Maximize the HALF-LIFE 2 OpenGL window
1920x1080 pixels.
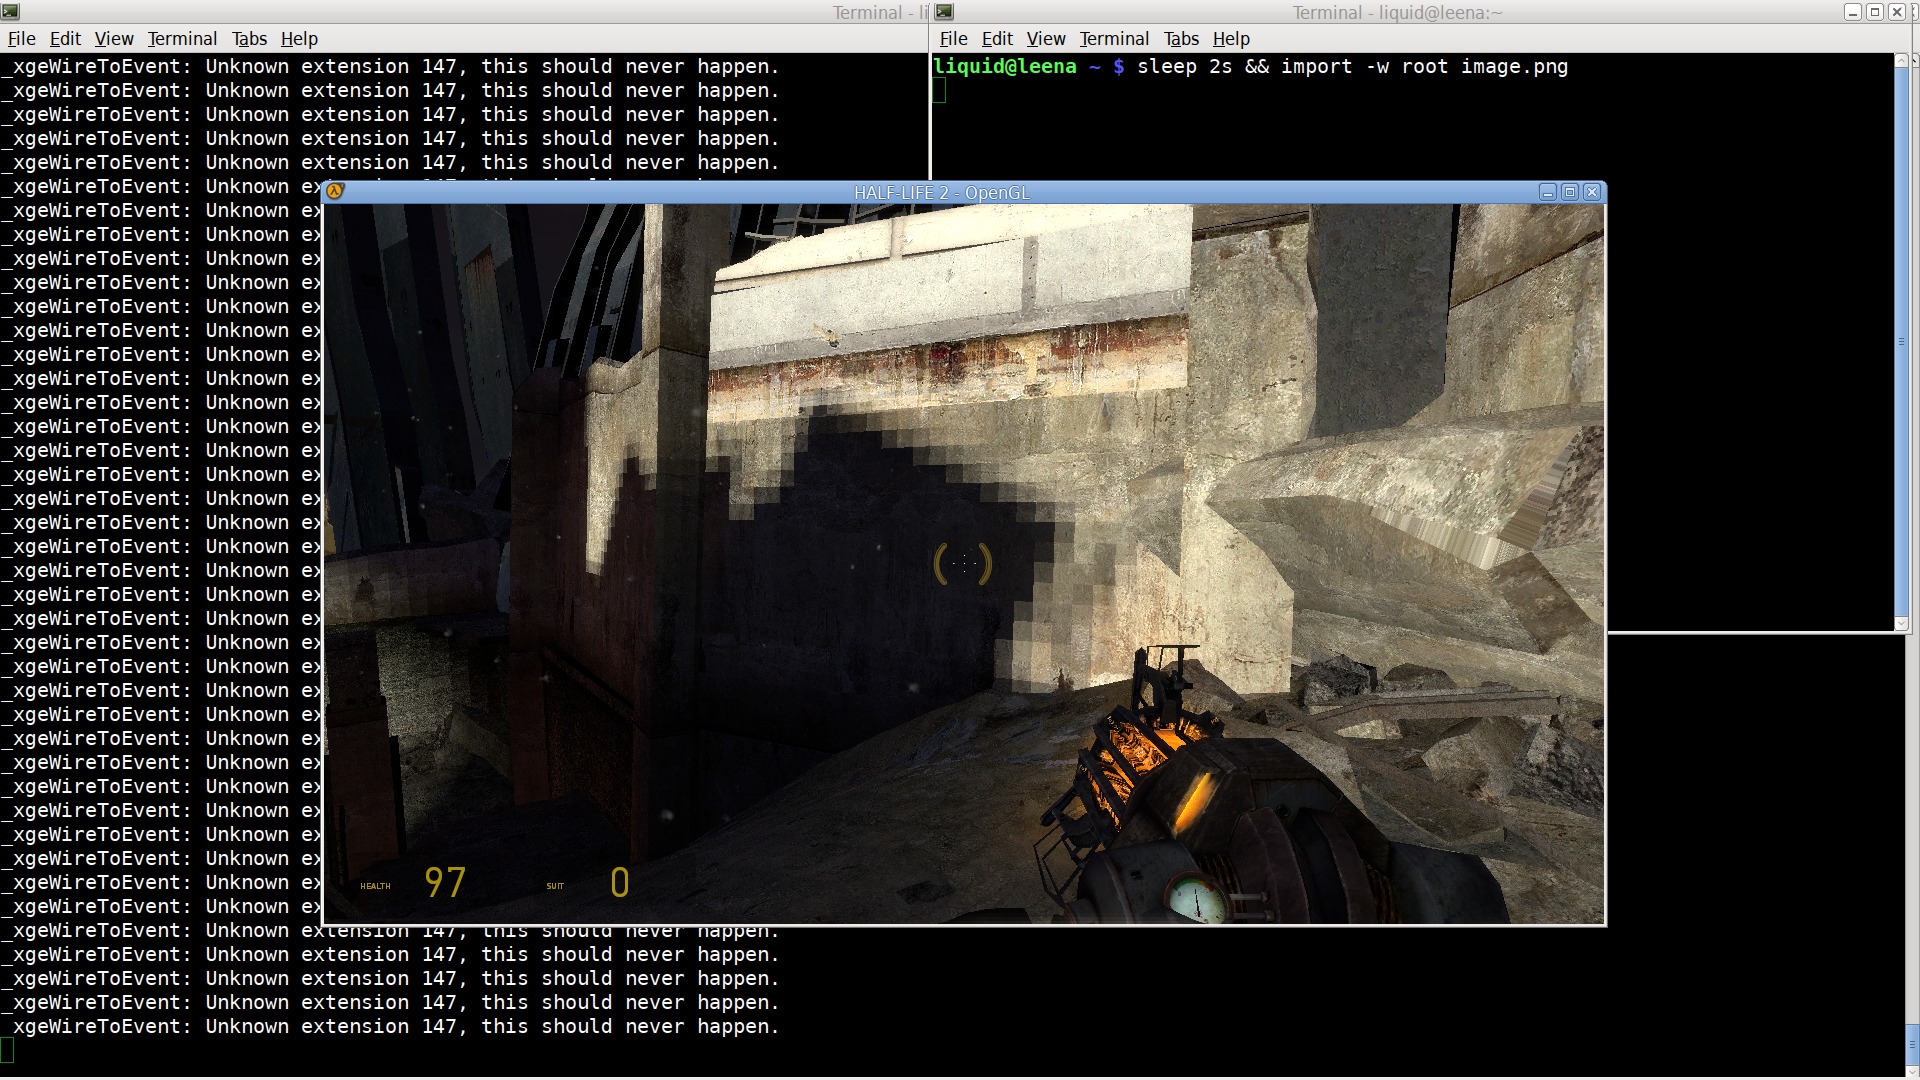coord(1570,192)
